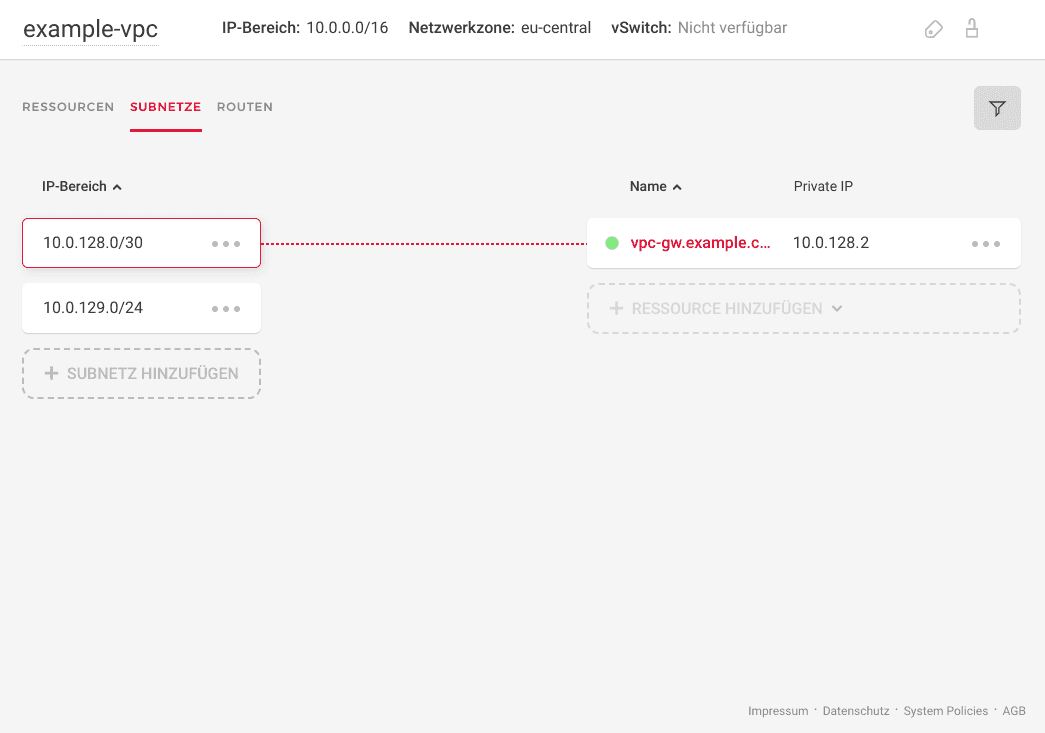Click the green status dot of vpc-gw

coord(612,243)
